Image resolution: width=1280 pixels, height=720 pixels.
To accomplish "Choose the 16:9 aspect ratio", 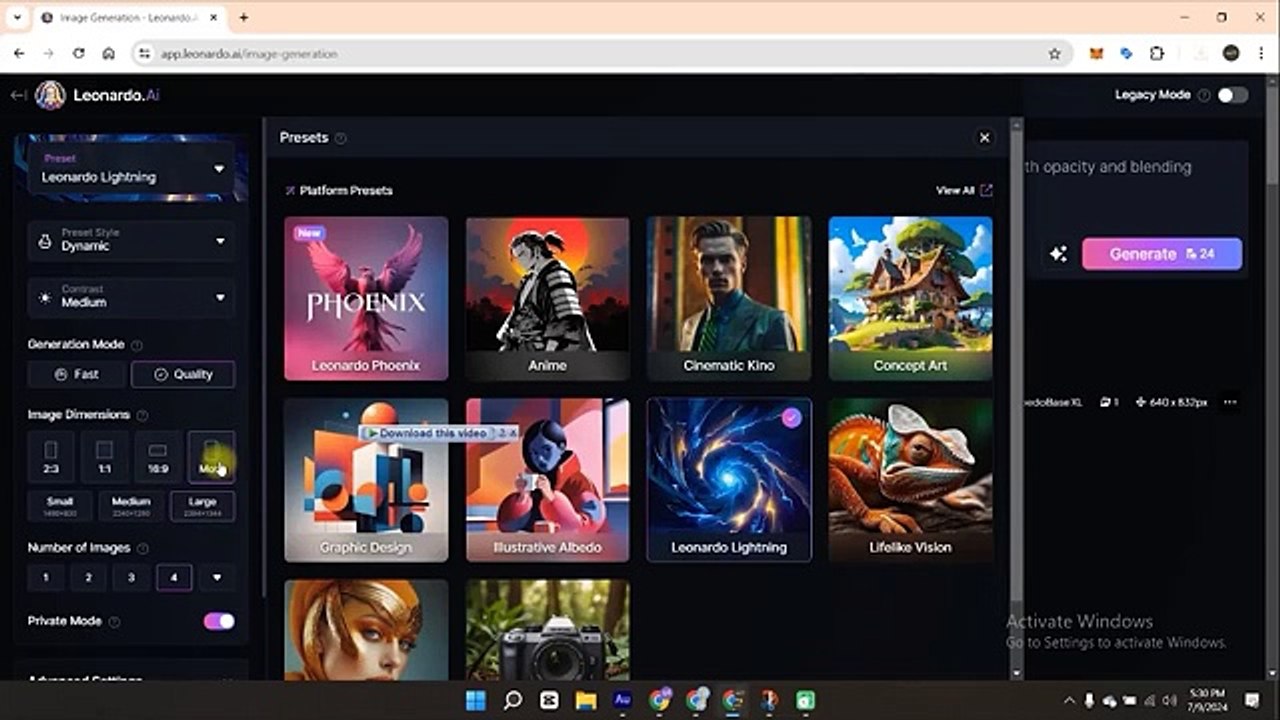I will pos(158,457).
